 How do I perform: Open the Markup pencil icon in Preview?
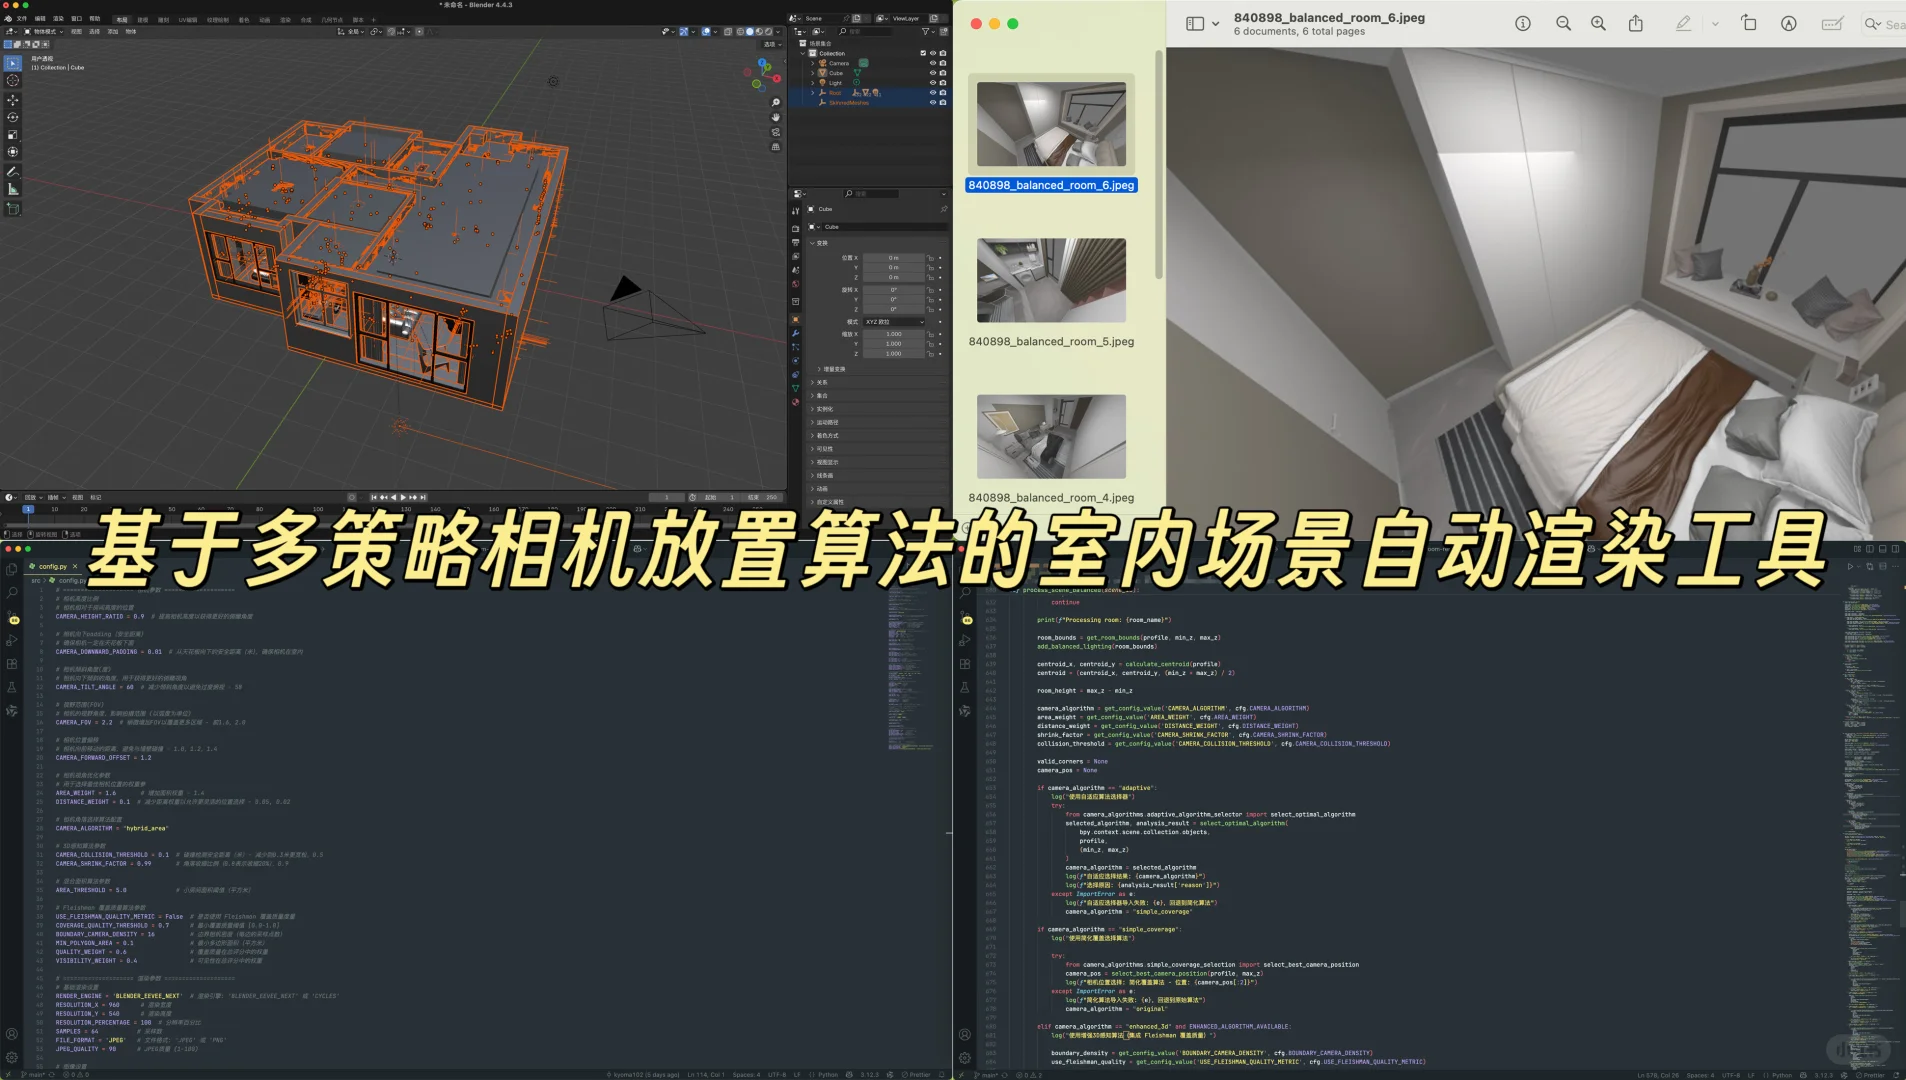pyautogui.click(x=1684, y=22)
